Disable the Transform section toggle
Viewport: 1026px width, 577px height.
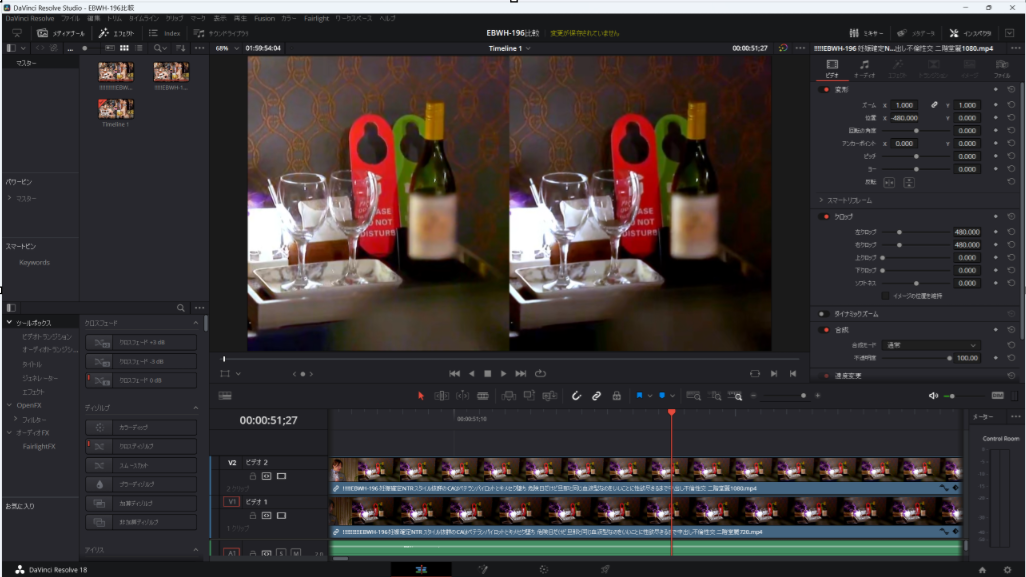825,90
